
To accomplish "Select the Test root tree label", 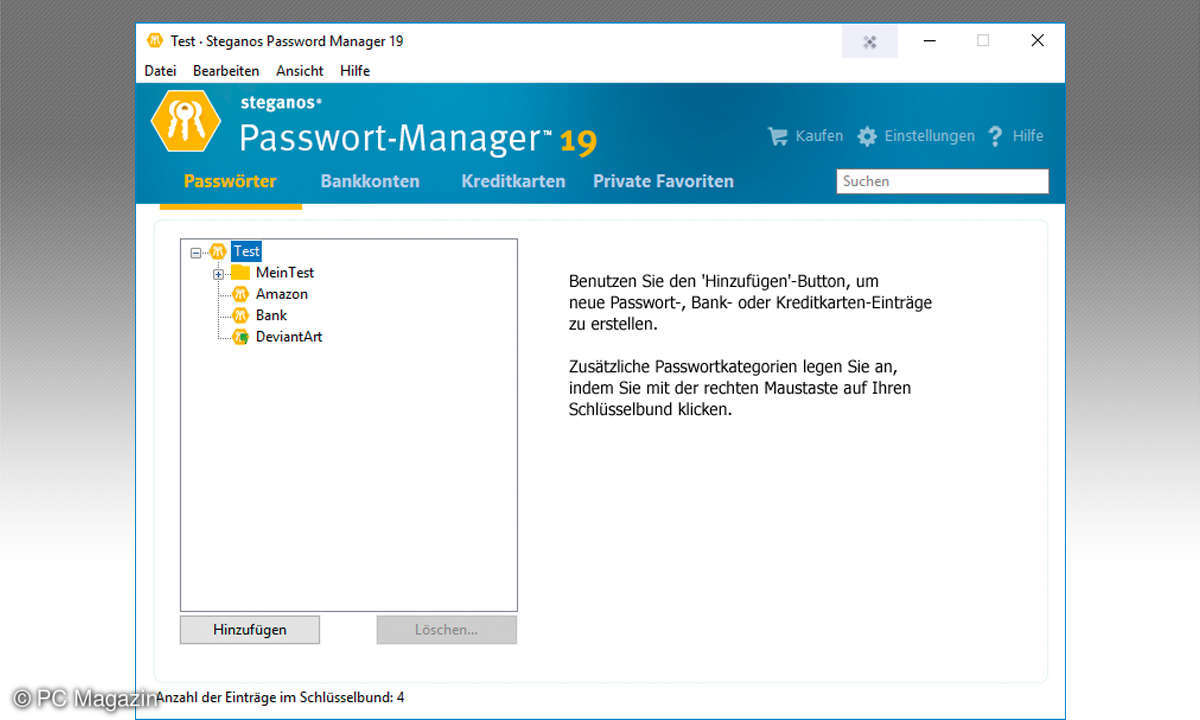I will [246, 251].
